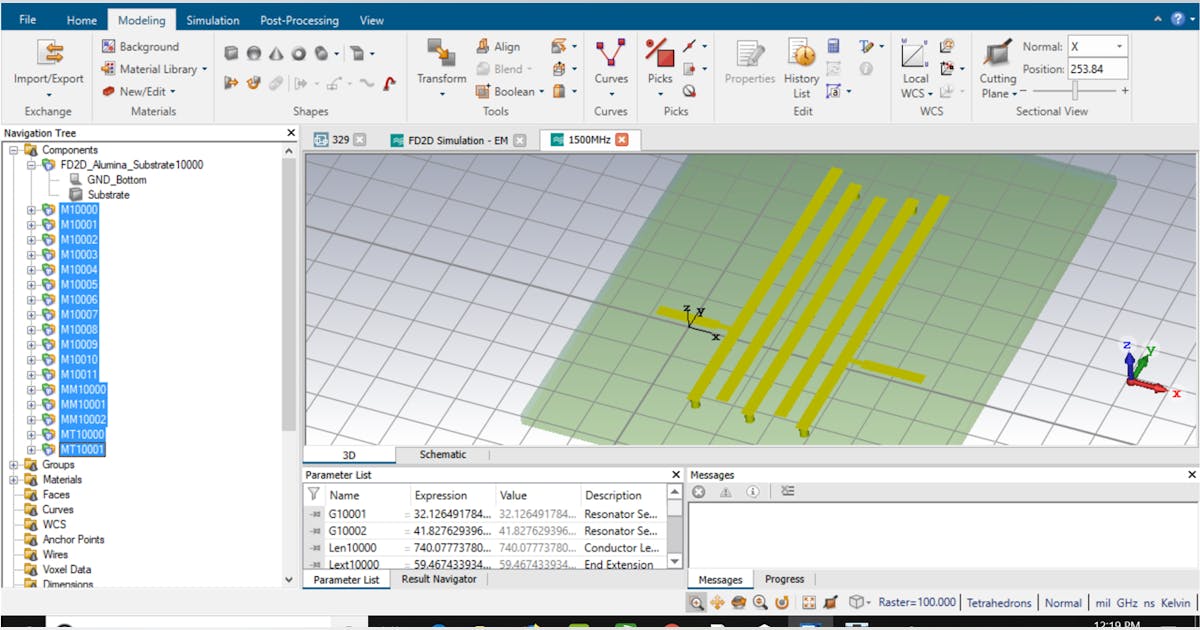This screenshot has height=630, width=1200.
Task: Select the Cone shape tool
Action: pyautogui.click(x=275, y=53)
